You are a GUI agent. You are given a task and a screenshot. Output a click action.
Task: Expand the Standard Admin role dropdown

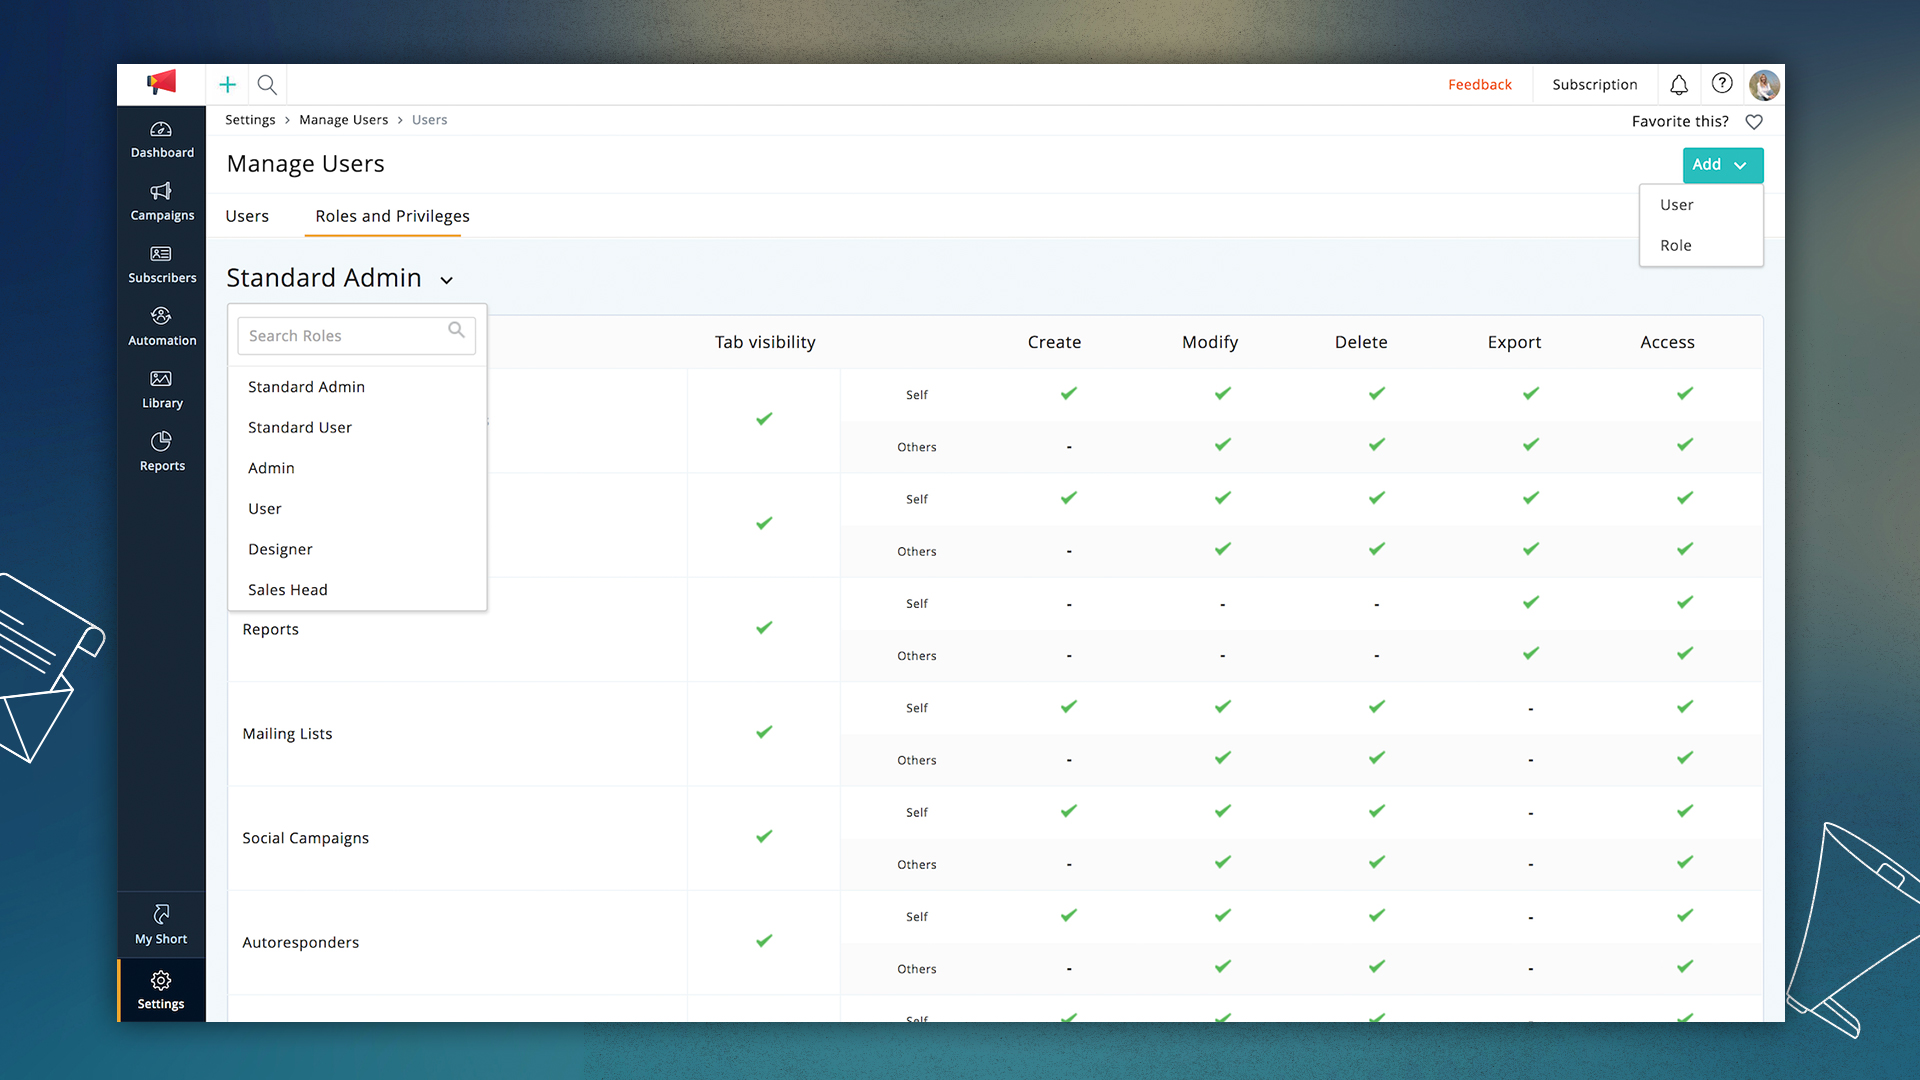coord(446,280)
